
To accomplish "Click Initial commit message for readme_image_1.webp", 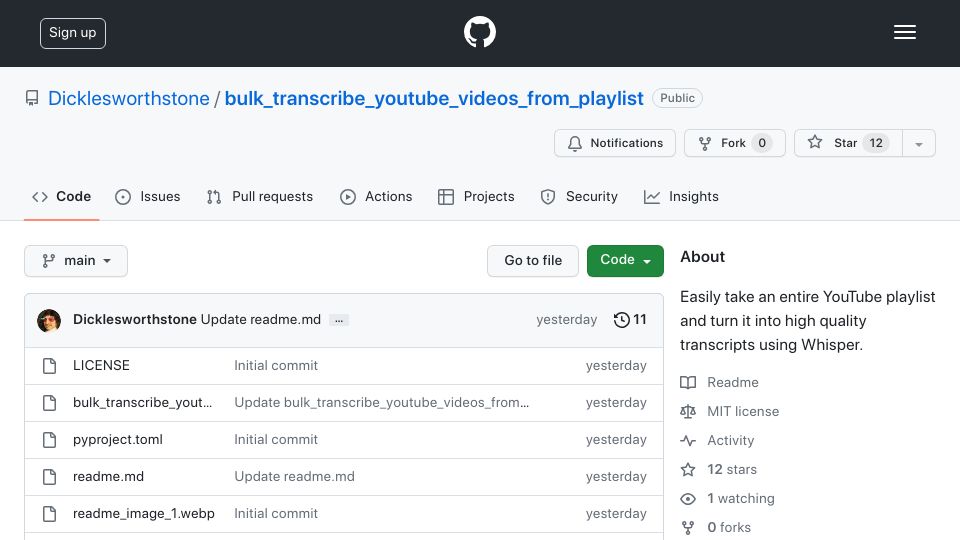I will 276,514.
